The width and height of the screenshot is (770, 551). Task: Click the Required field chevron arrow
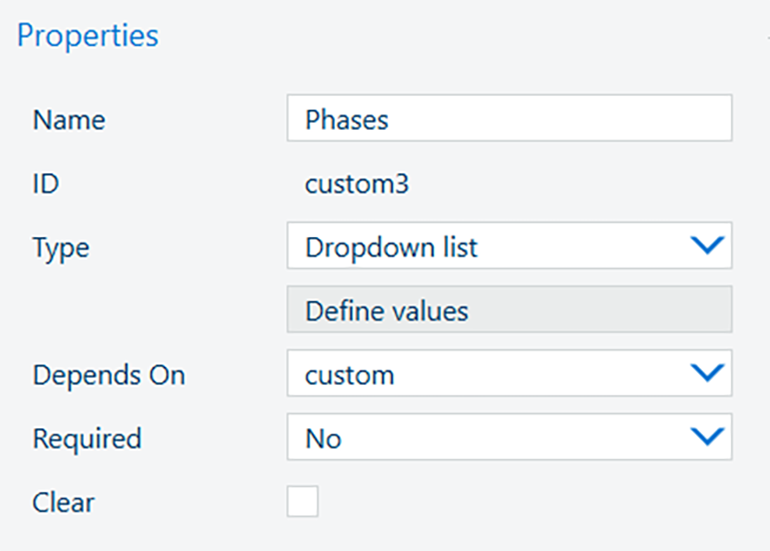[707, 437]
